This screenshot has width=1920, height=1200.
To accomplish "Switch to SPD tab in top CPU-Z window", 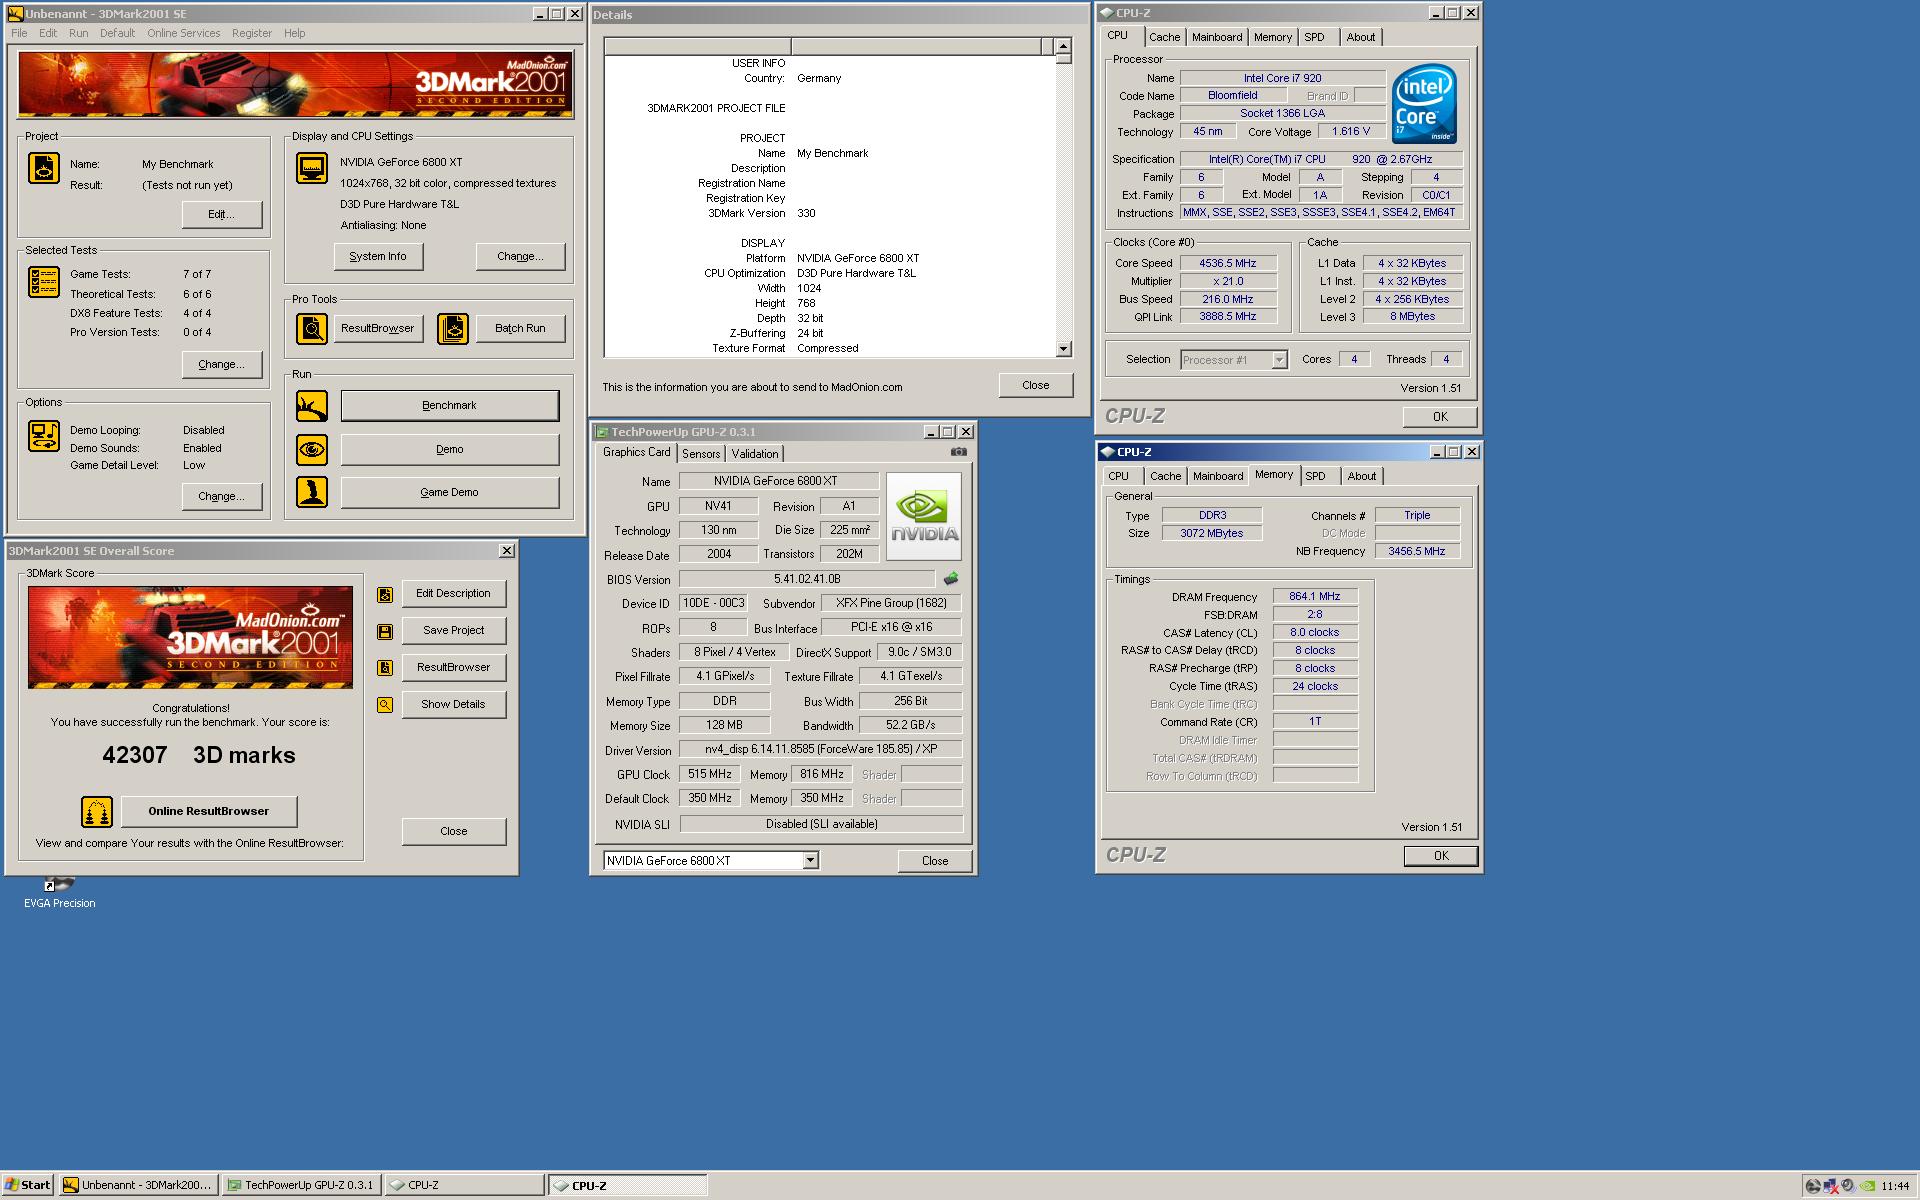I will (1315, 37).
